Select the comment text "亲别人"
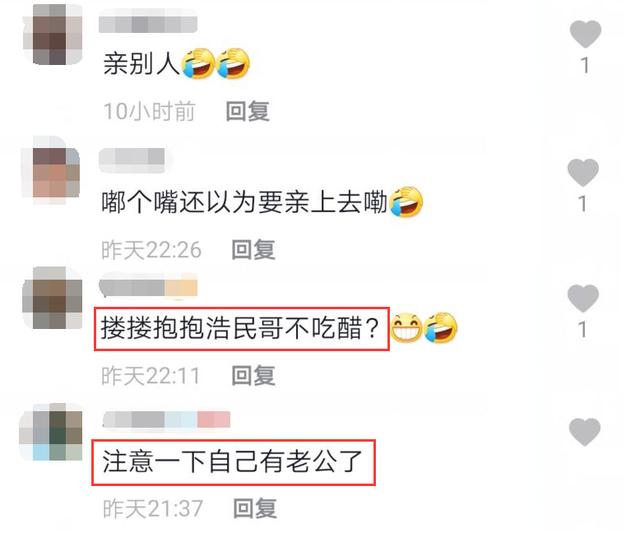This screenshot has height=542, width=640. coord(141,64)
